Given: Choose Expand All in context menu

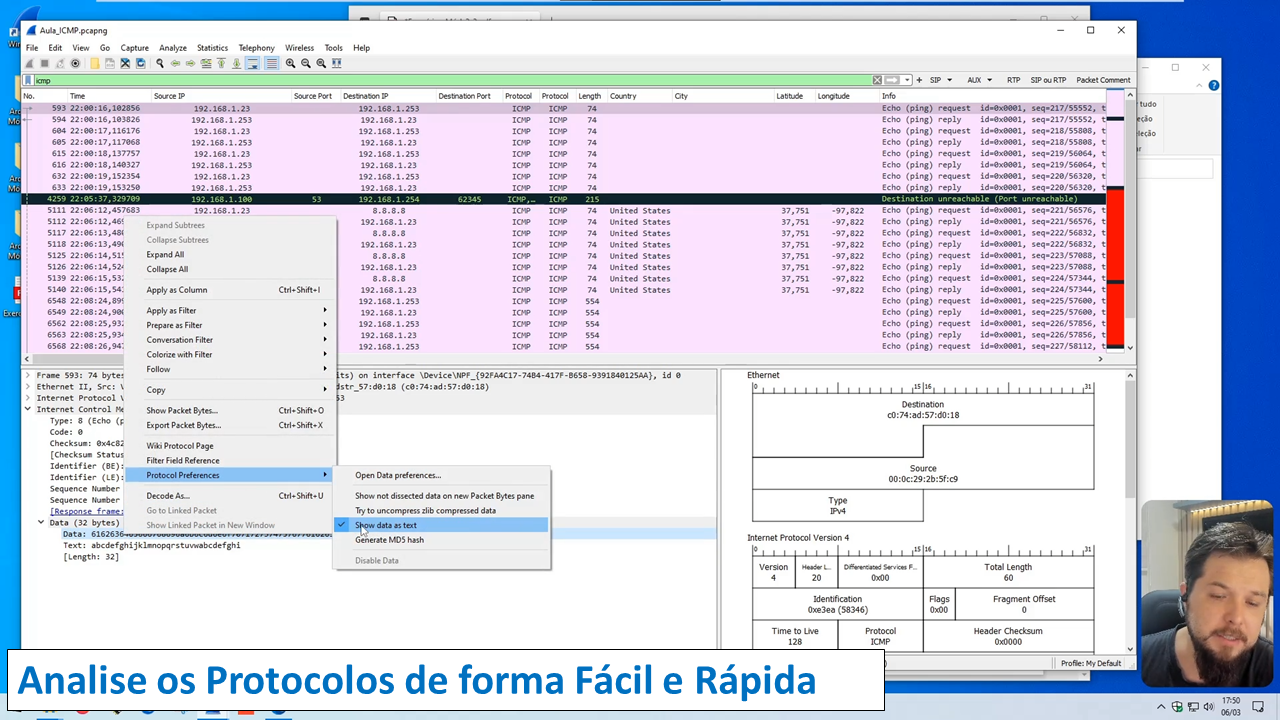Looking at the screenshot, I should 229,255.
